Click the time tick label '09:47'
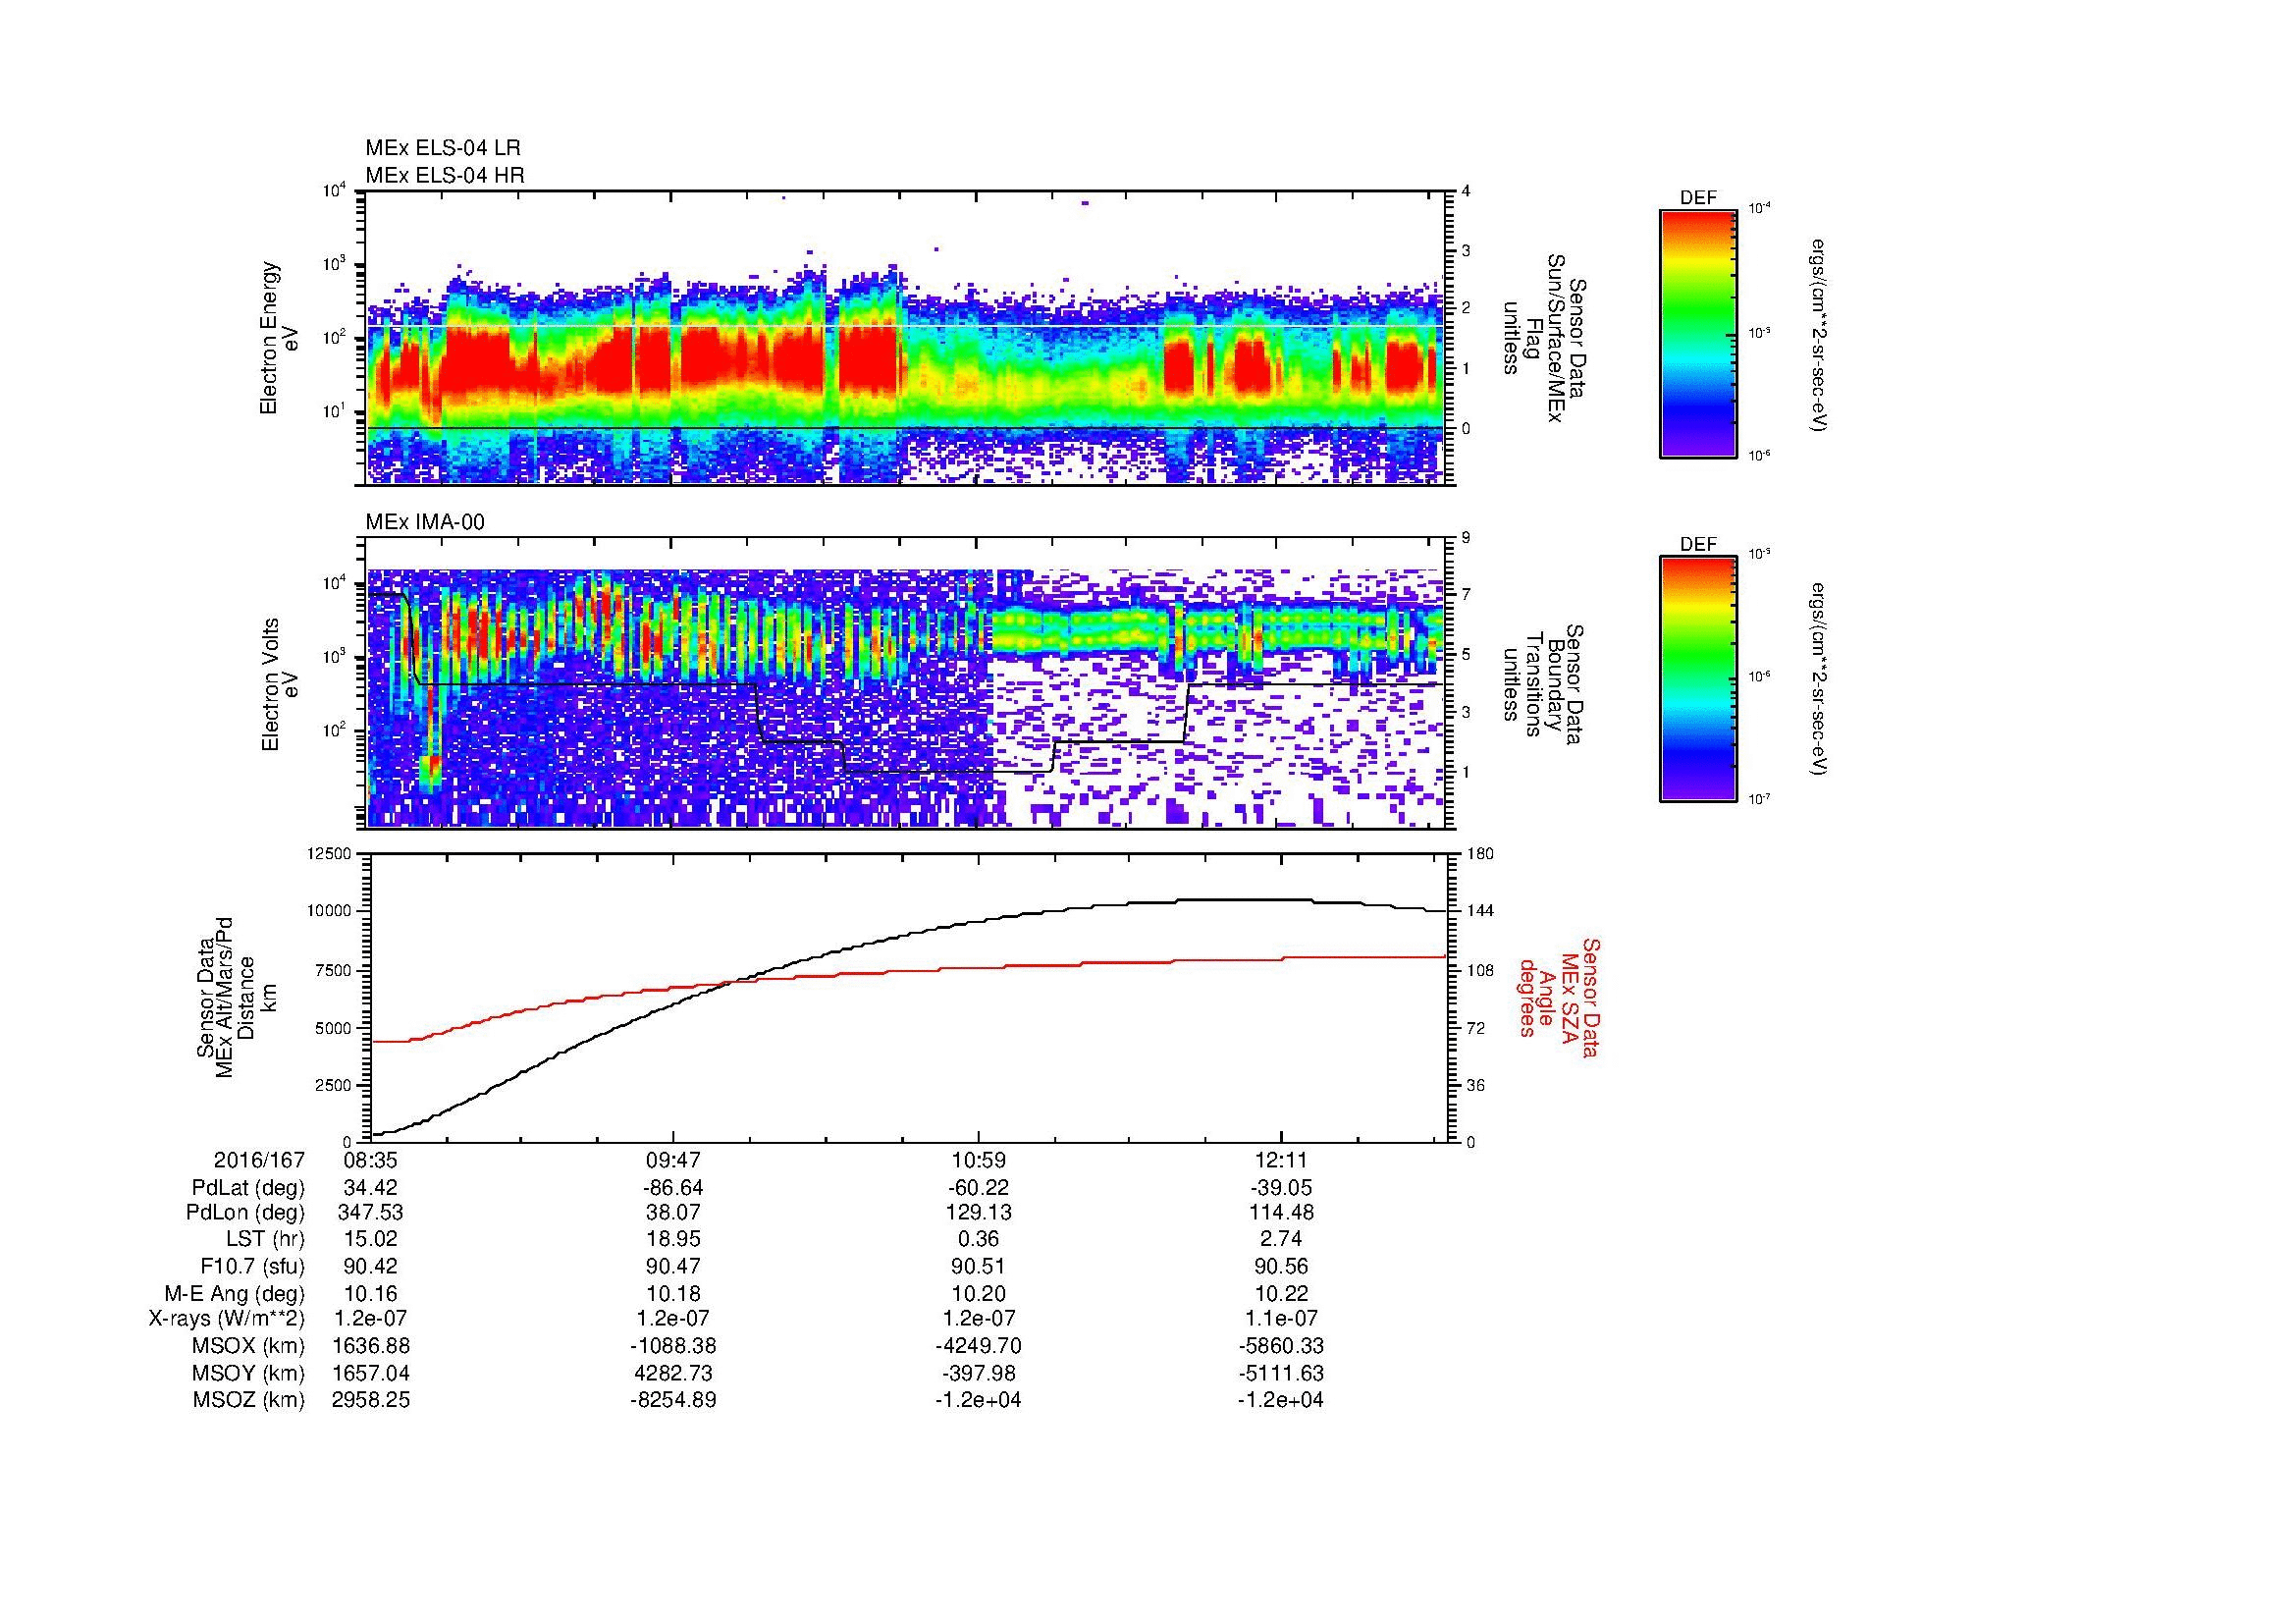This screenshot has height=1623, width=2296. click(x=674, y=1160)
